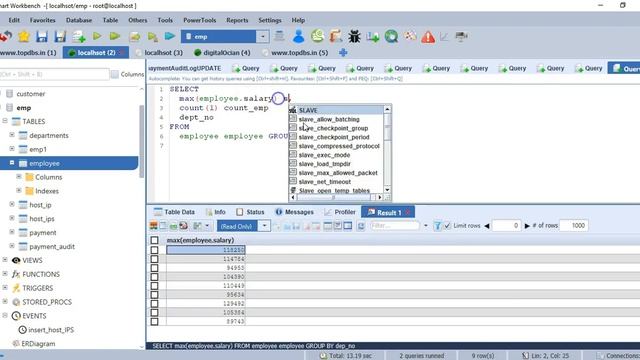Click the green globe search icon
This screenshot has width=640, height=360.
point(391,36)
